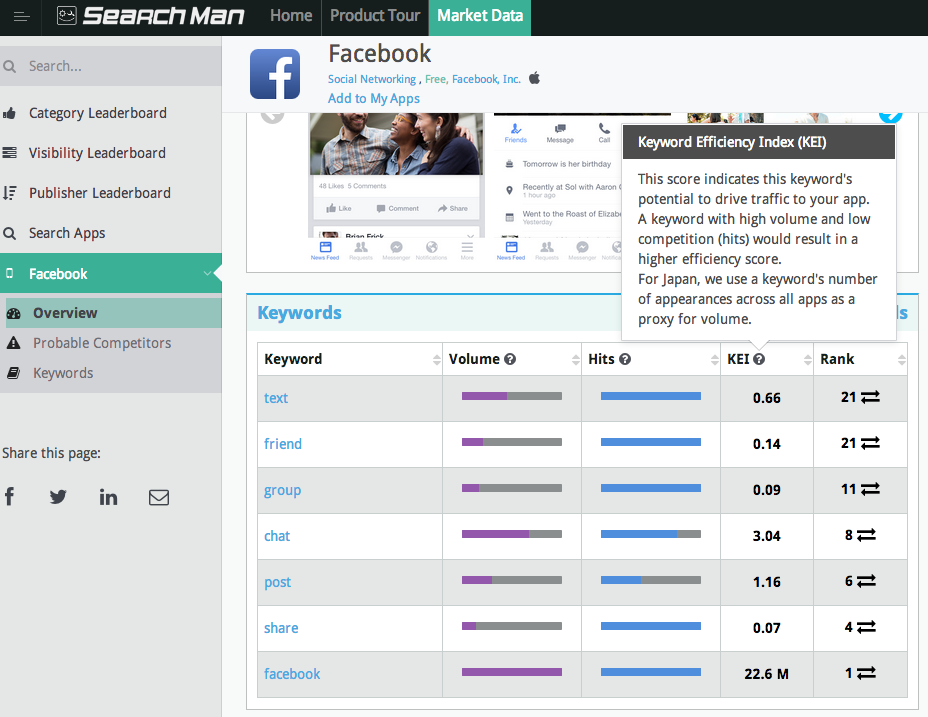This screenshot has height=717, width=928.
Task: Click rank change icon in 'chat' row
Action: (x=866, y=535)
